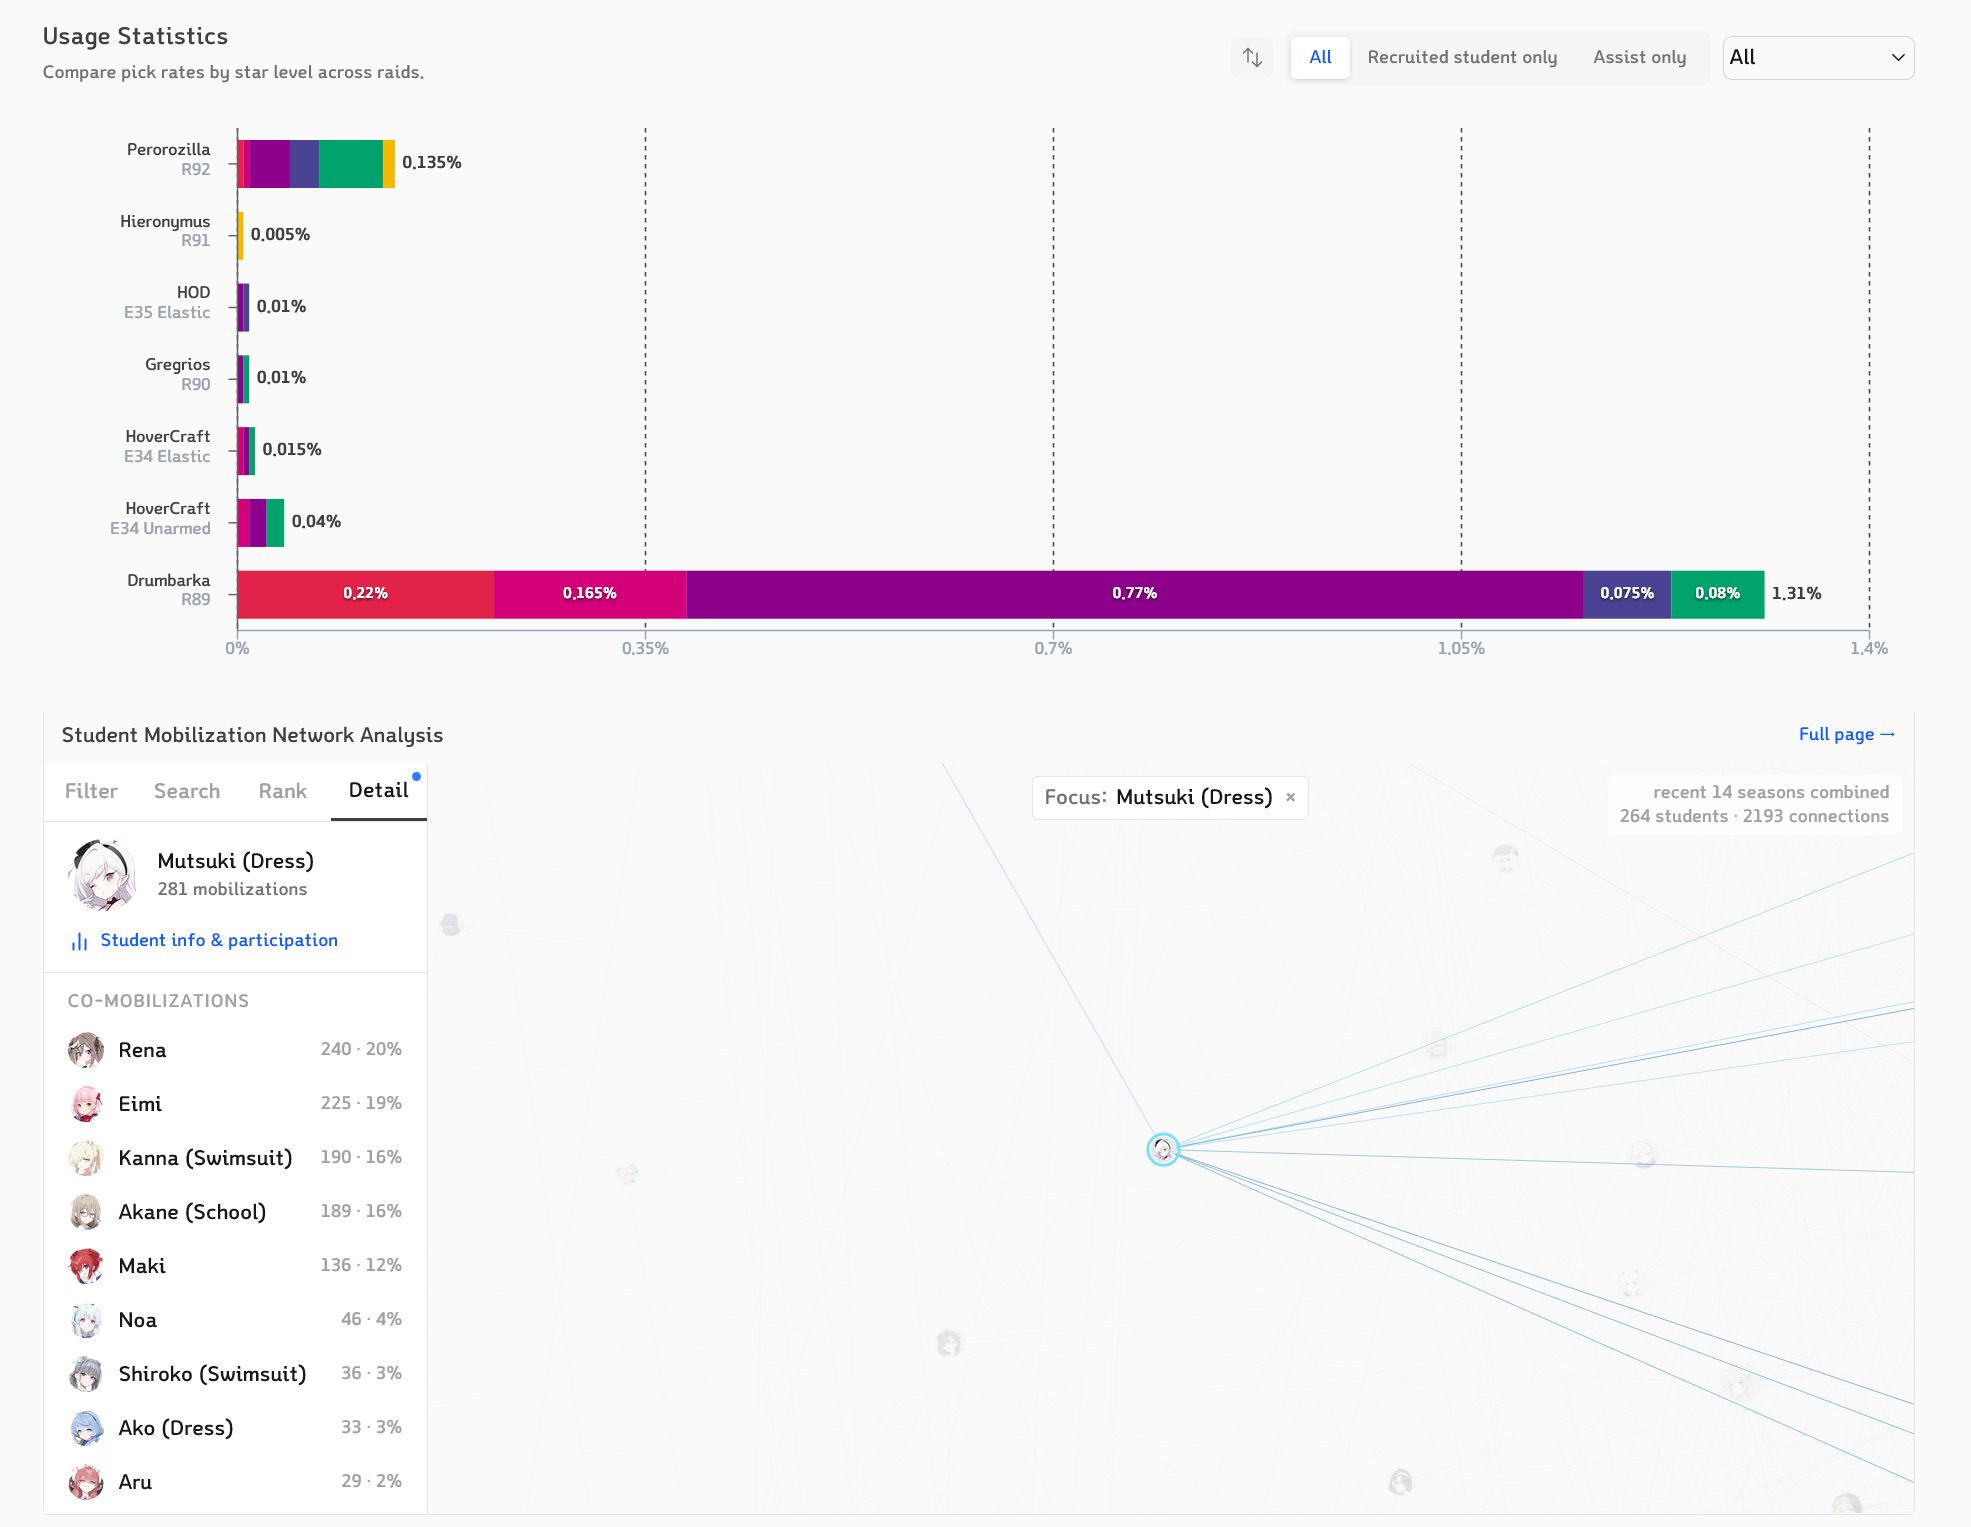This screenshot has width=1971, height=1527.
Task: Open Full page network analysis link
Action: tap(1846, 734)
